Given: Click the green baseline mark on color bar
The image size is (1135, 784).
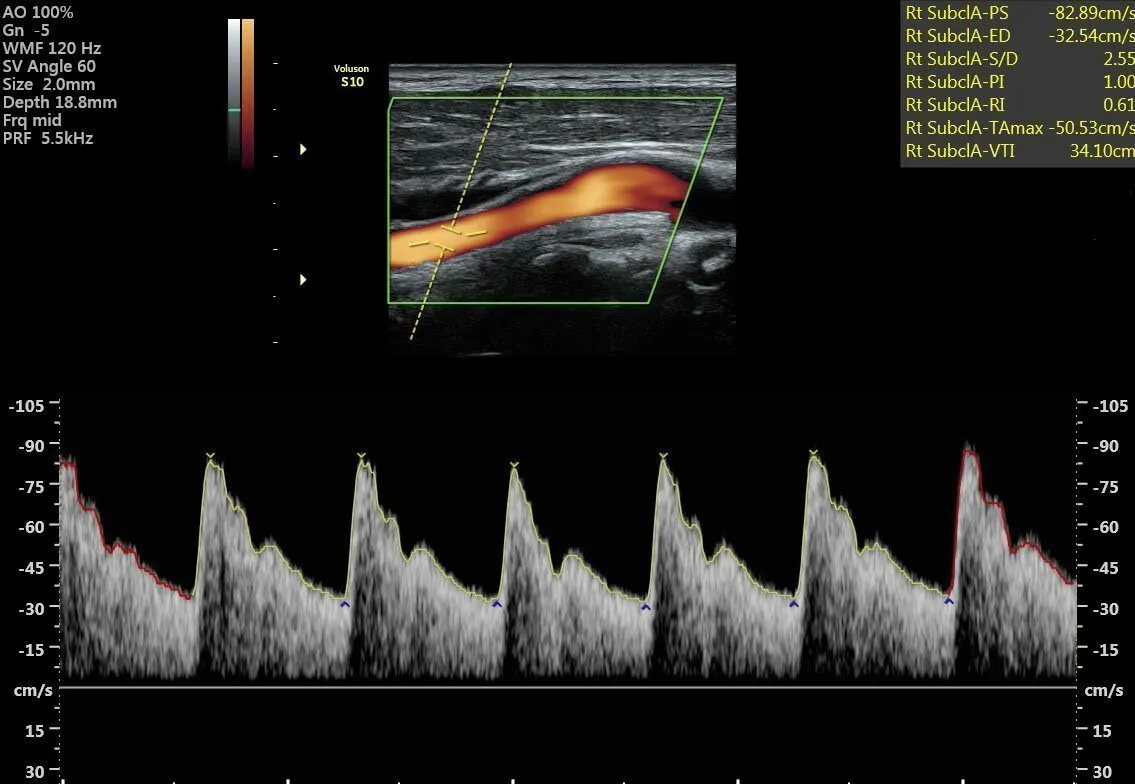Looking at the screenshot, I should click(x=234, y=110).
